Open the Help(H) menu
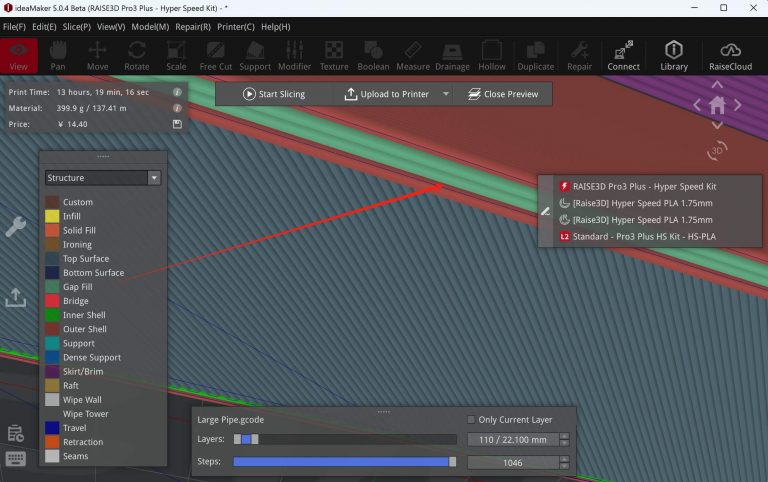This screenshot has height=482, width=768. point(275,27)
